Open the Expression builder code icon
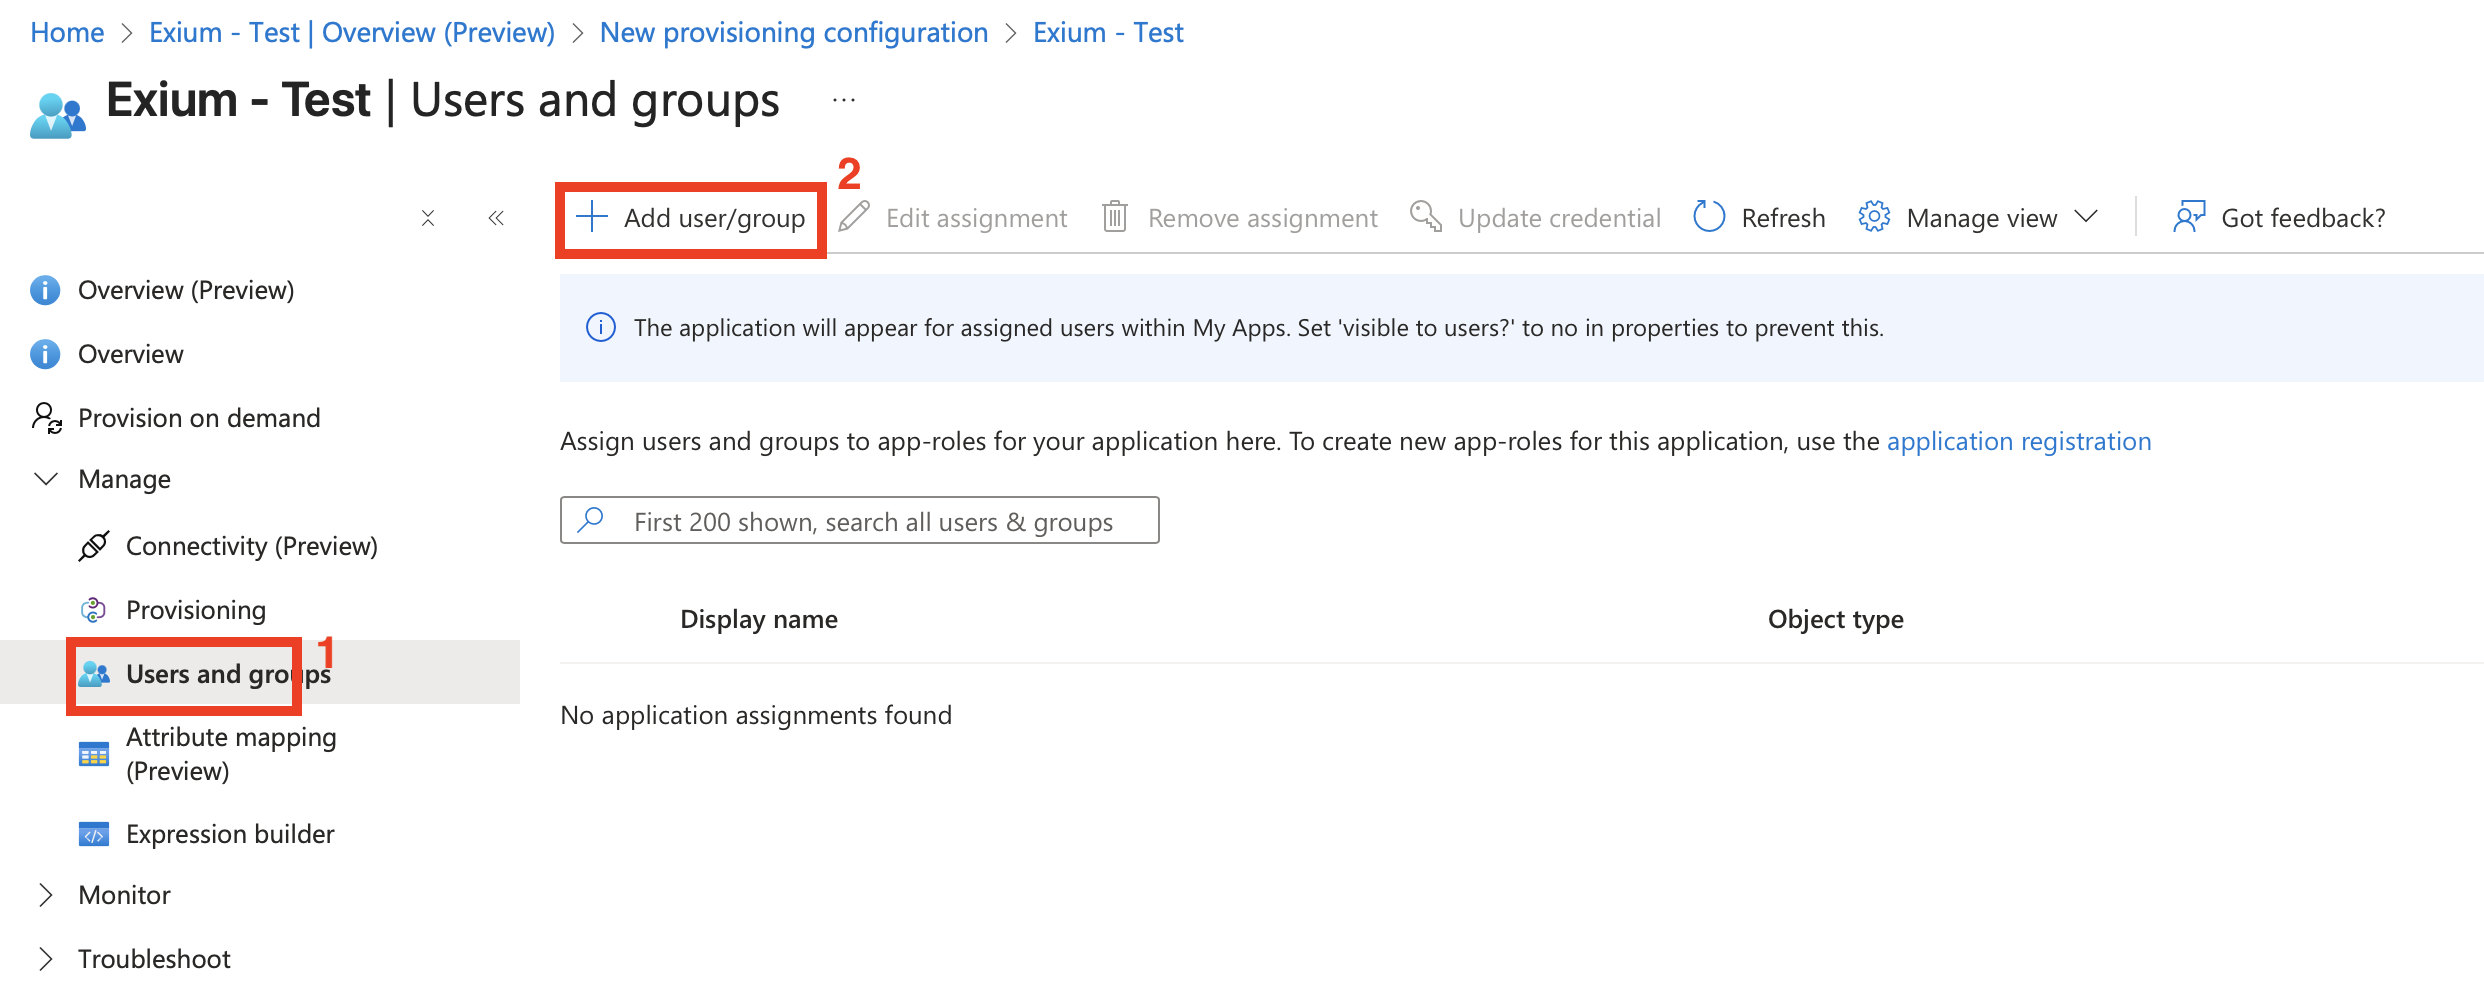This screenshot has height=996, width=2484. point(94,834)
